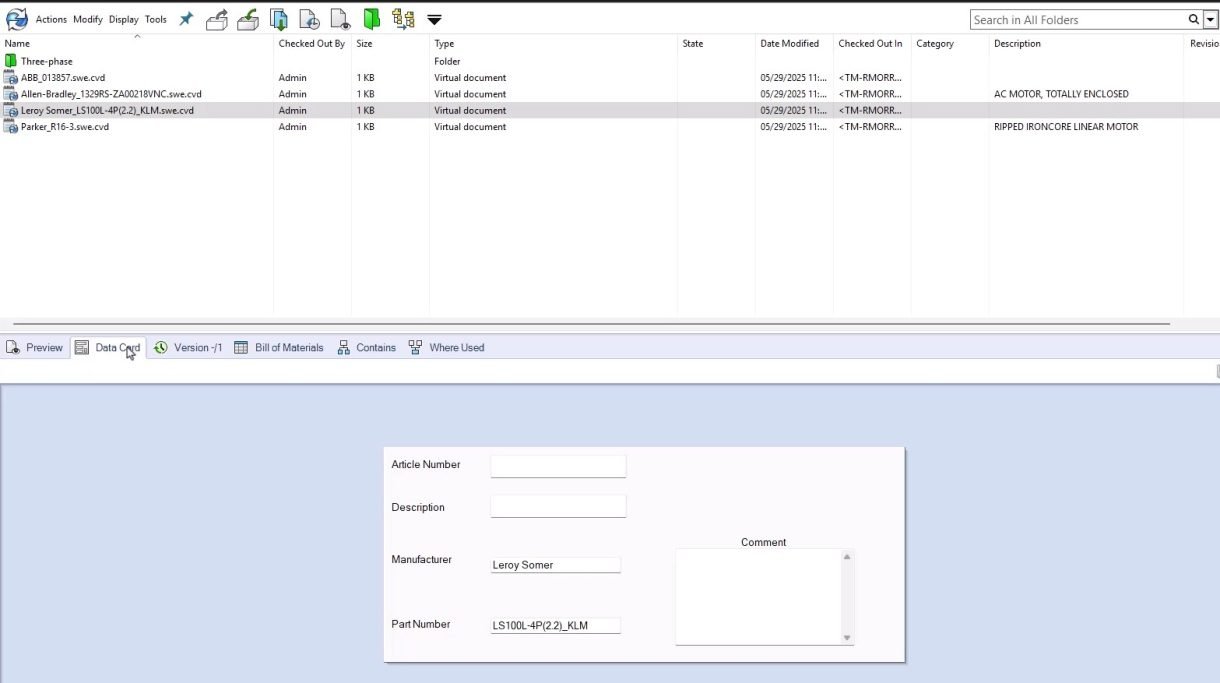Image resolution: width=1220 pixels, height=683 pixels.
Task: Click the Get Version clock-document icon
Action: (310, 19)
